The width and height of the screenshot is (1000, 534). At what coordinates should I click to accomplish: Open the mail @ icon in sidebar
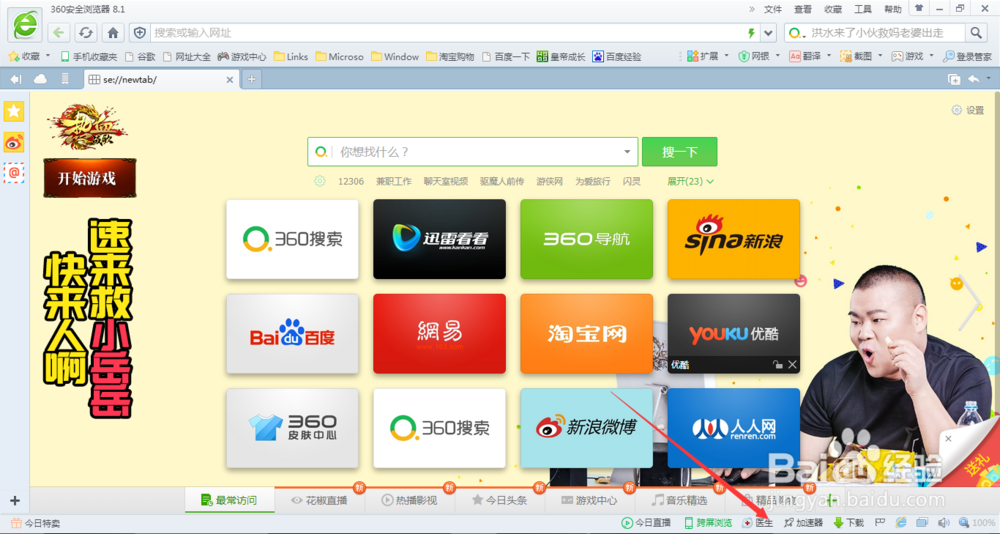(x=13, y=173)
